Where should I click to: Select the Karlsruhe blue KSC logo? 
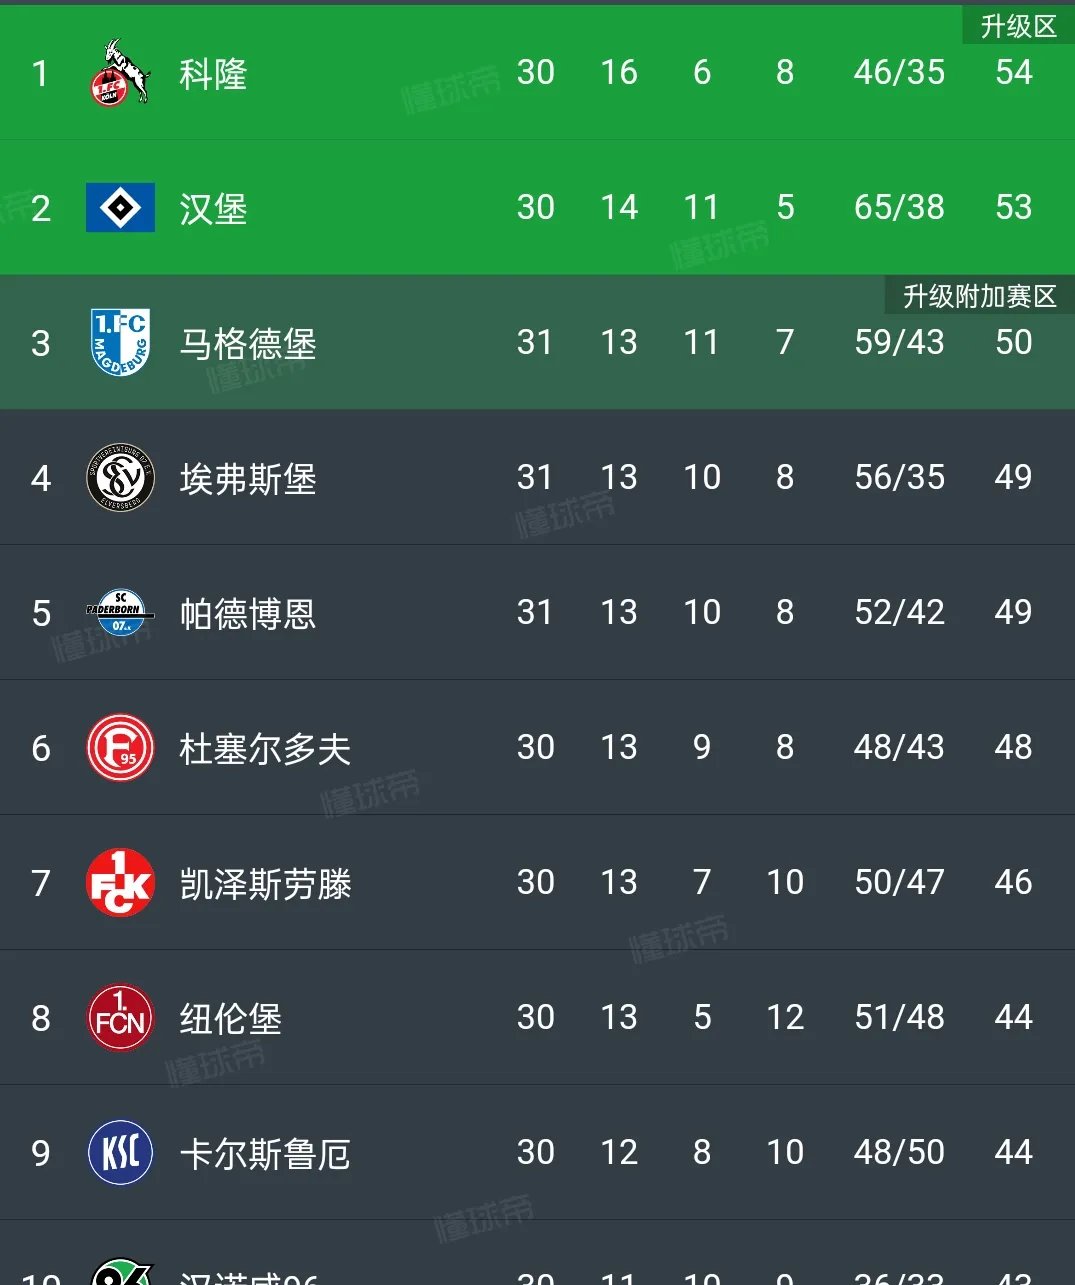(120, 1153)
